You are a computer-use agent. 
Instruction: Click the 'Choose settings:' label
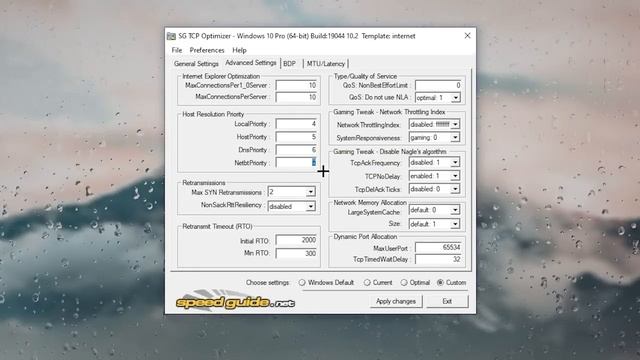pyautogui.click(x=267, y=282)
